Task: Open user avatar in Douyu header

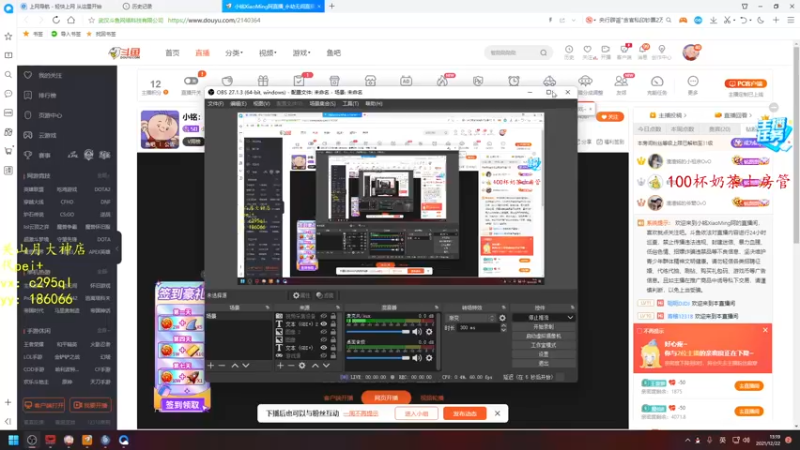Action: (x=691, y=52)
